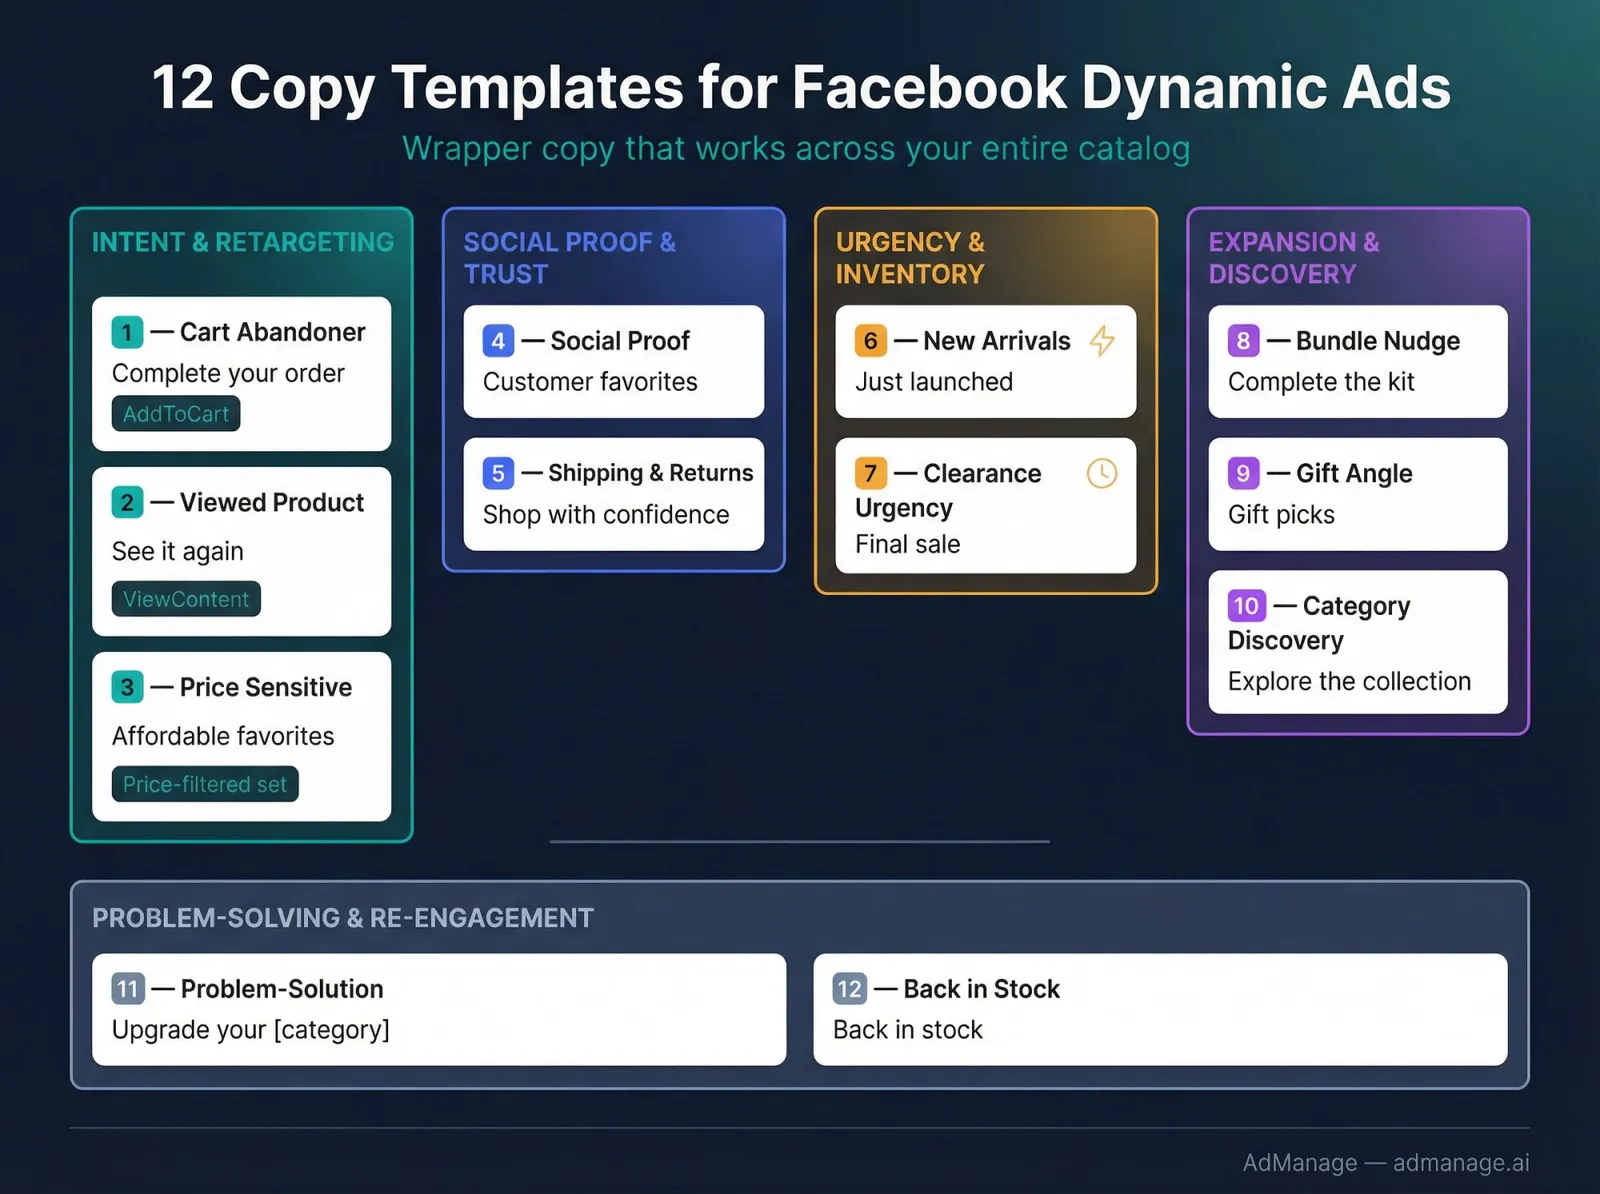Select orange badge 7 beside Clearance Urgency
The width and height of the screenshot is (1600, 1194).
(x=871, y=473)
